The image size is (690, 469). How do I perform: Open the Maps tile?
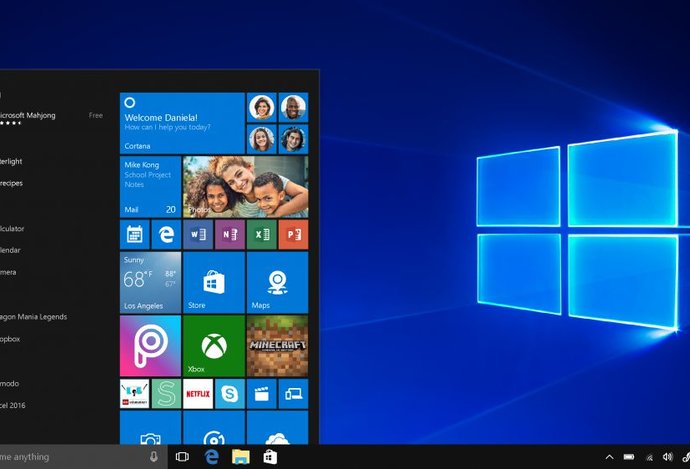(277, 282)
